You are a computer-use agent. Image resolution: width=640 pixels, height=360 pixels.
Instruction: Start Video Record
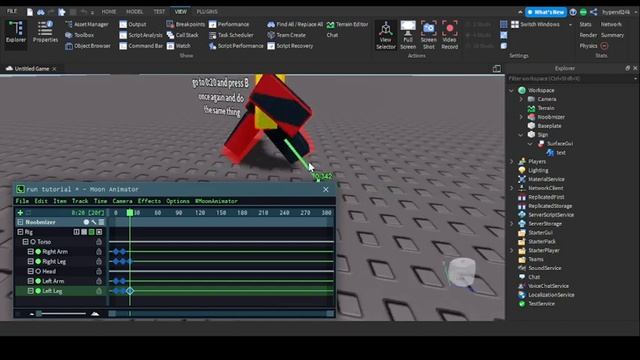[x=449, y=35]
